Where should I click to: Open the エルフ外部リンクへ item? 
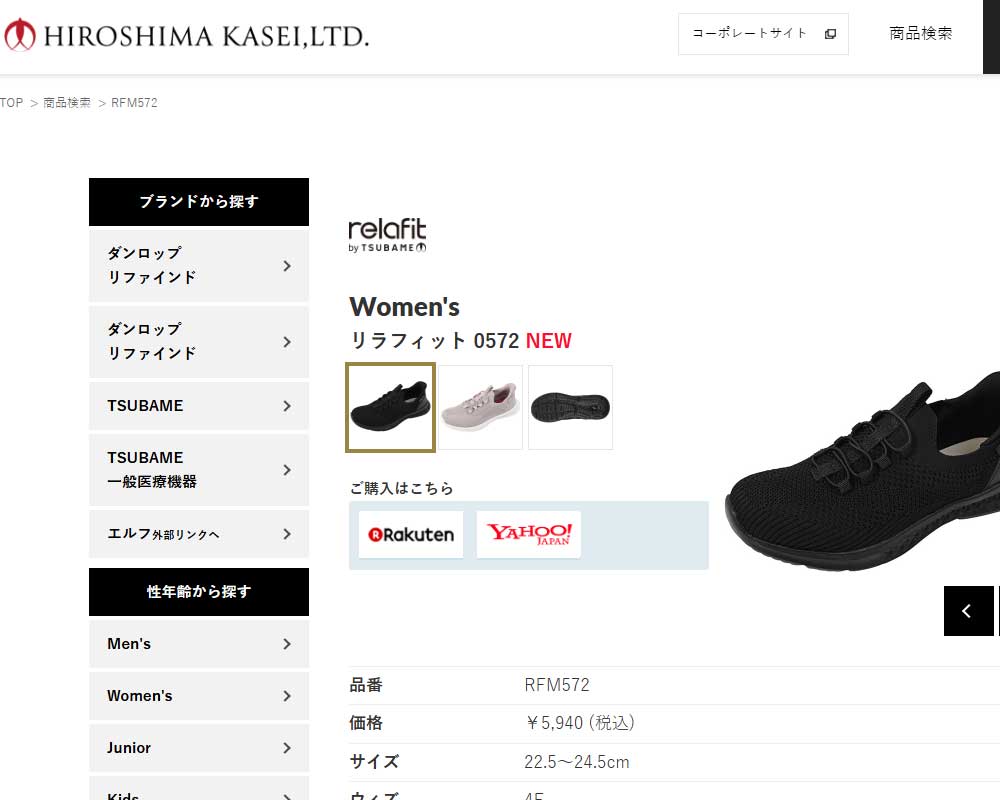199,534
